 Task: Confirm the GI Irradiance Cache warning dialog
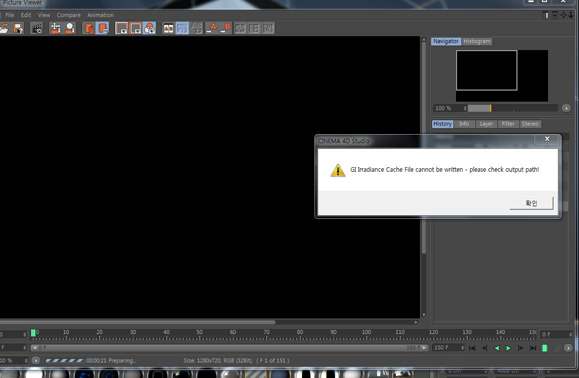(531, 203)
